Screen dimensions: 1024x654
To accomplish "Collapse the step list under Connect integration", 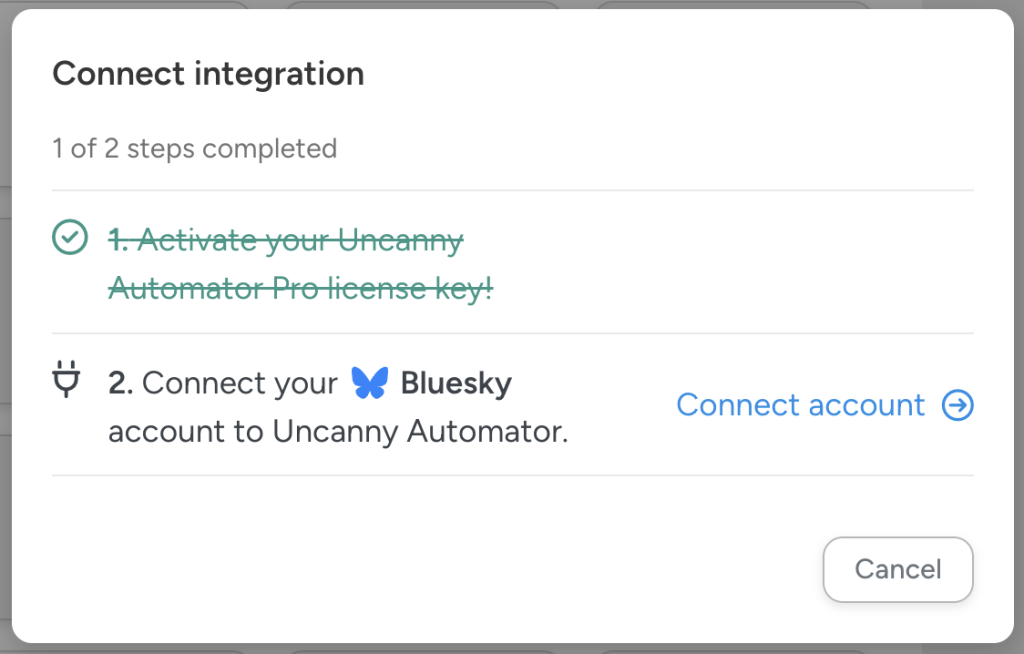I will 207,73.
